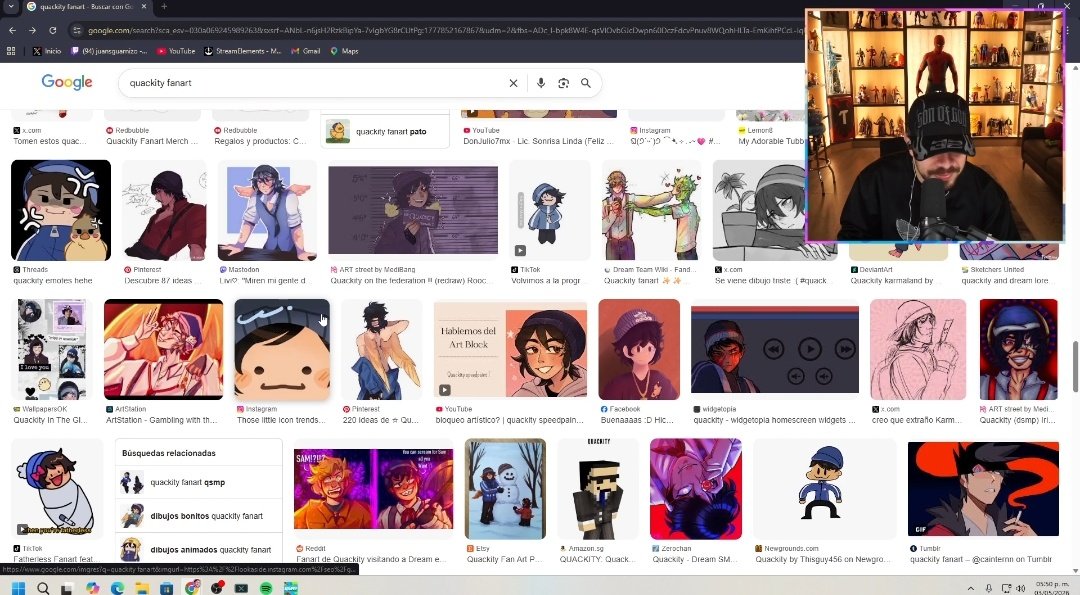Viewport: 1080px width, 595px height.
Task: Open the Tumblr '@cainternn' GIF image
Action: pos(983,488)
